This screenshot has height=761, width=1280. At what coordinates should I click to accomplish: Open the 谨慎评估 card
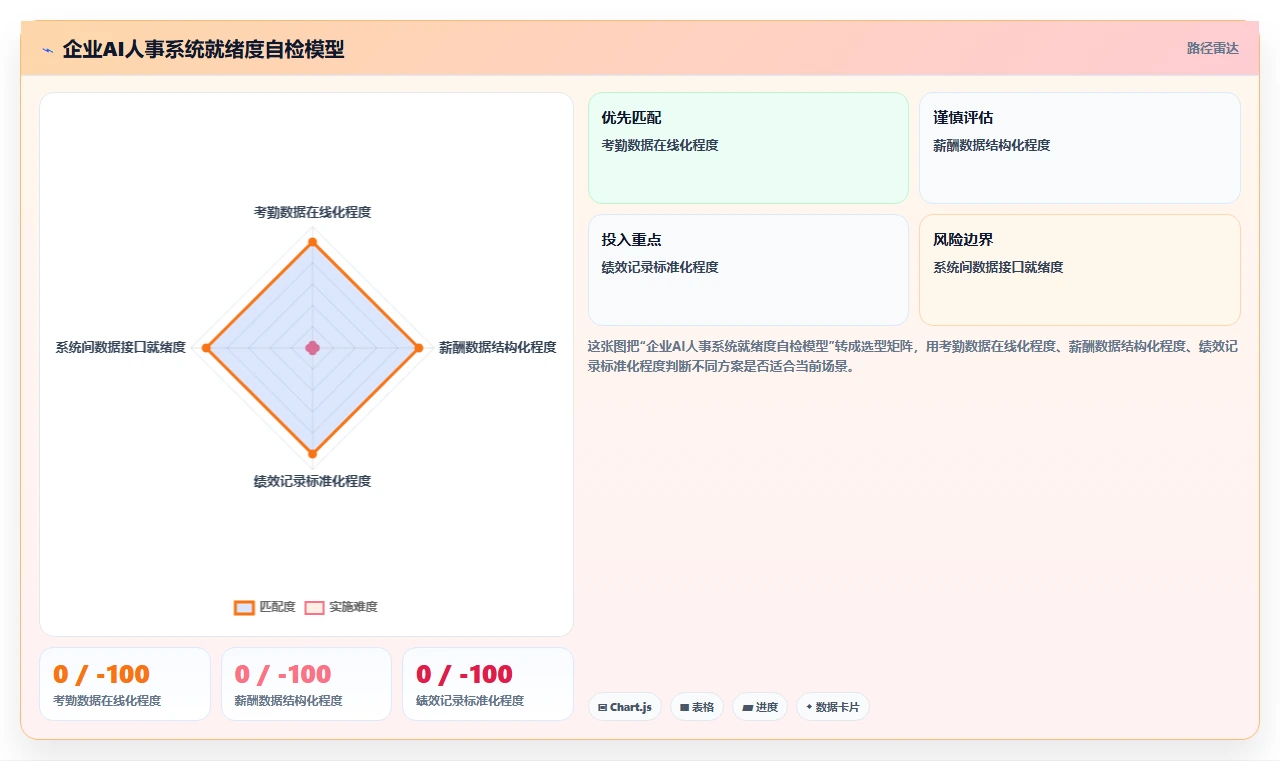1080,148
